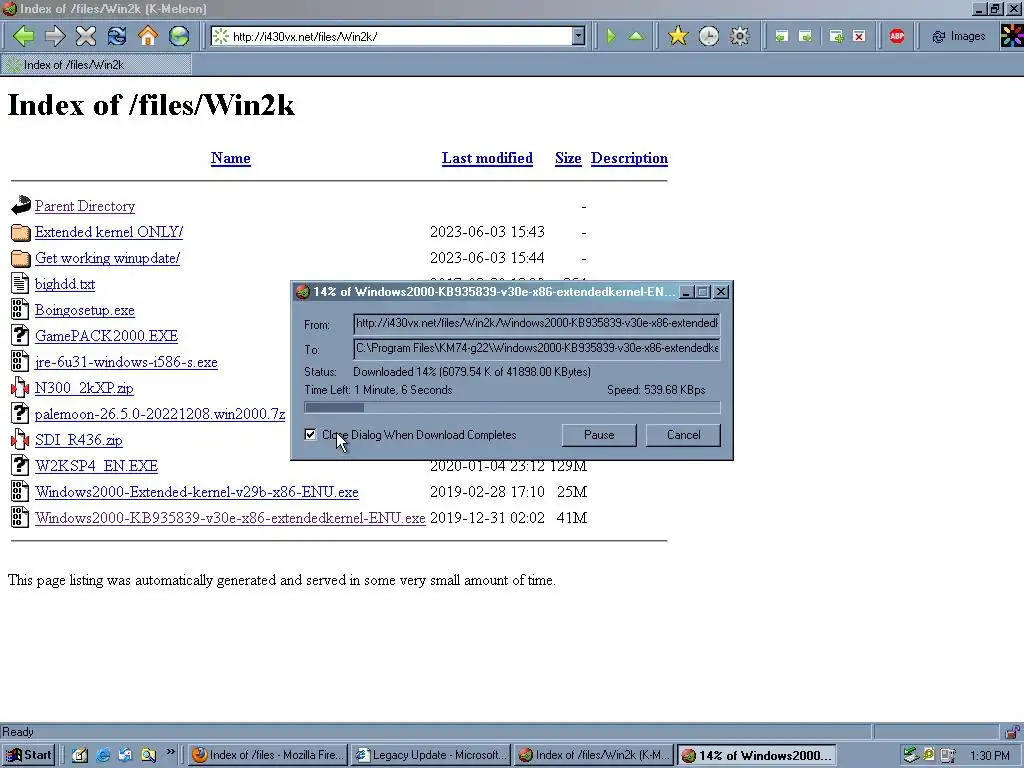
Task: Close current tab with red X icon
Action: point(859,37)
